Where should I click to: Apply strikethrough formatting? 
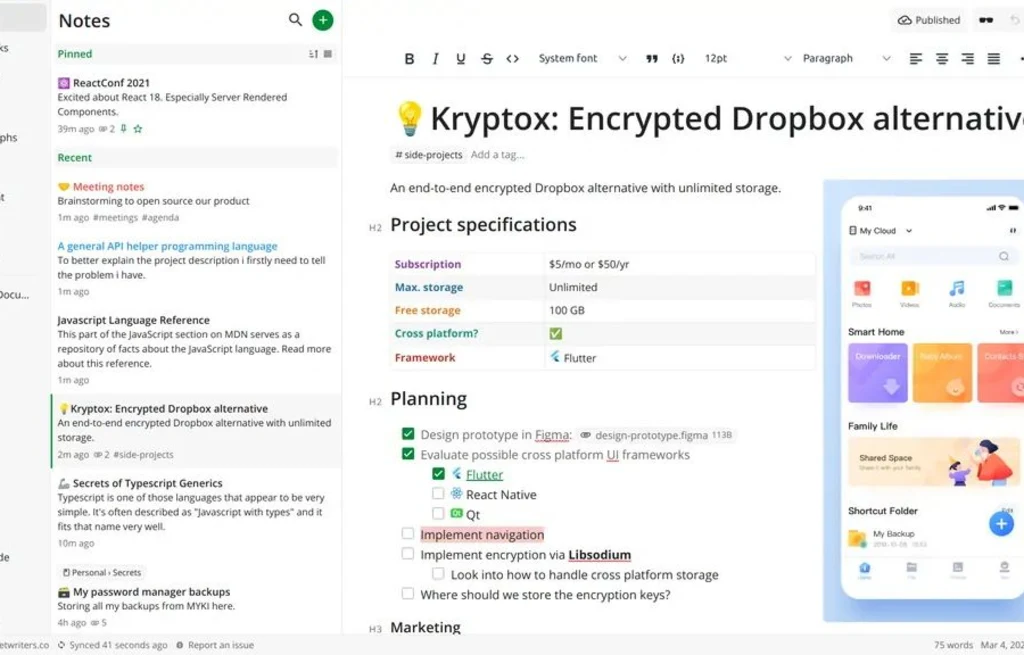pyautogui.click(x=487, y=59)
